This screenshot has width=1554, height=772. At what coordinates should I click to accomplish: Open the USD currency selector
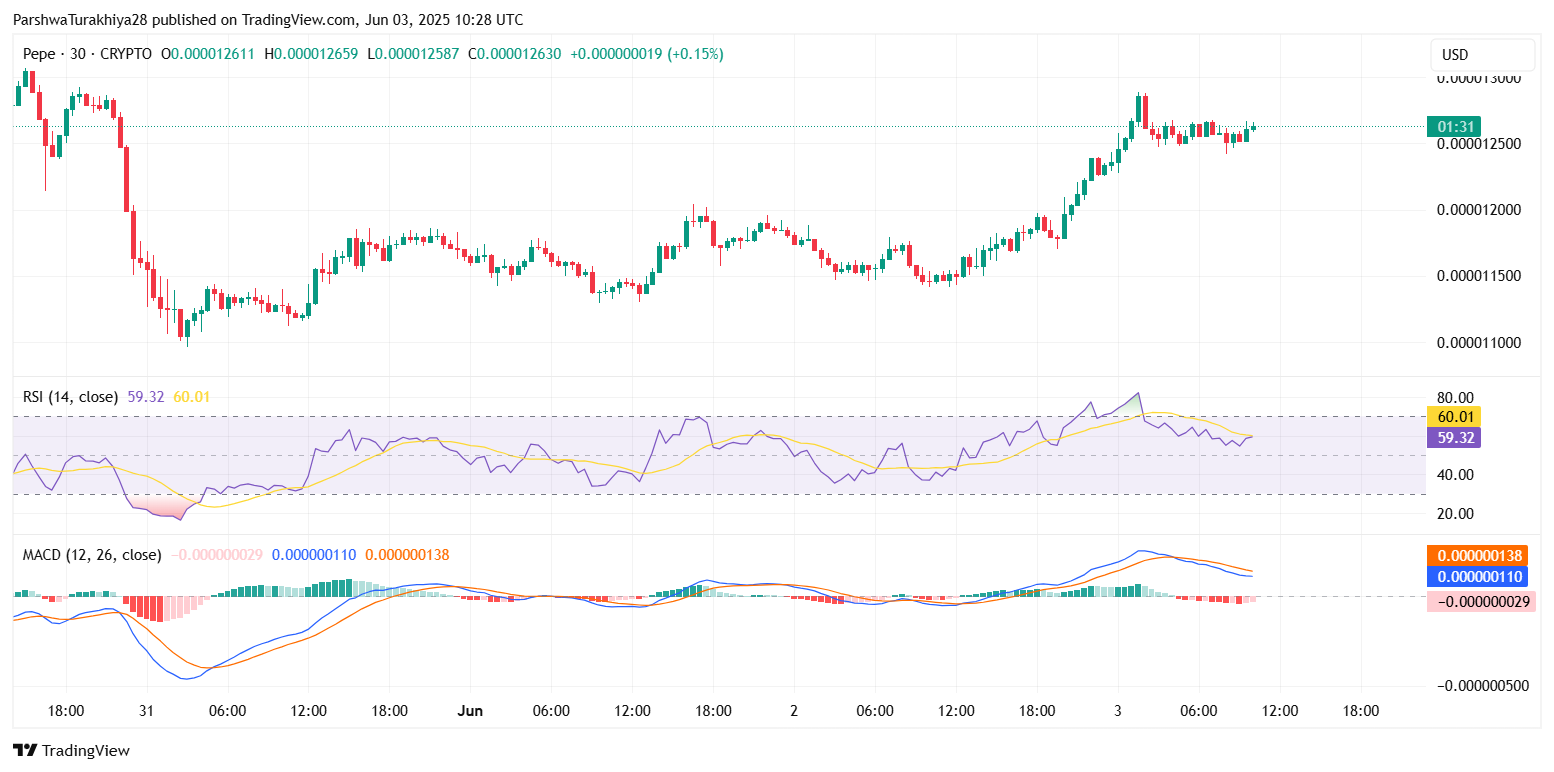(1482, 55)
